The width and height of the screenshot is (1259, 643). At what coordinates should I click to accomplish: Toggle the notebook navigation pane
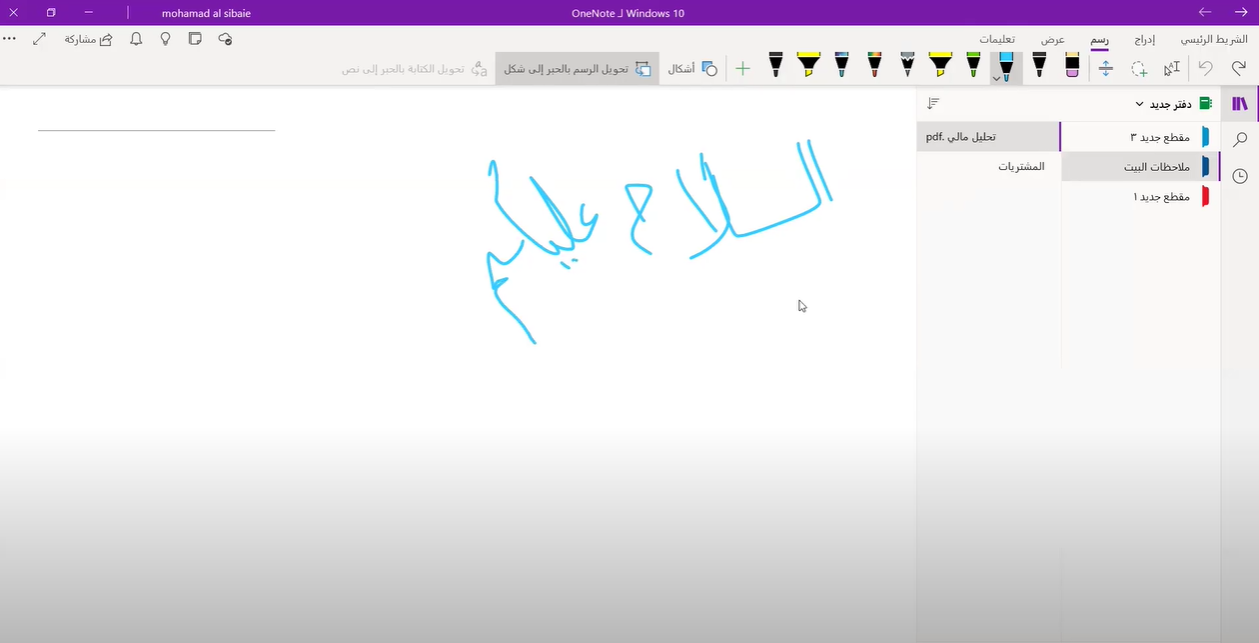[1240, 104]
